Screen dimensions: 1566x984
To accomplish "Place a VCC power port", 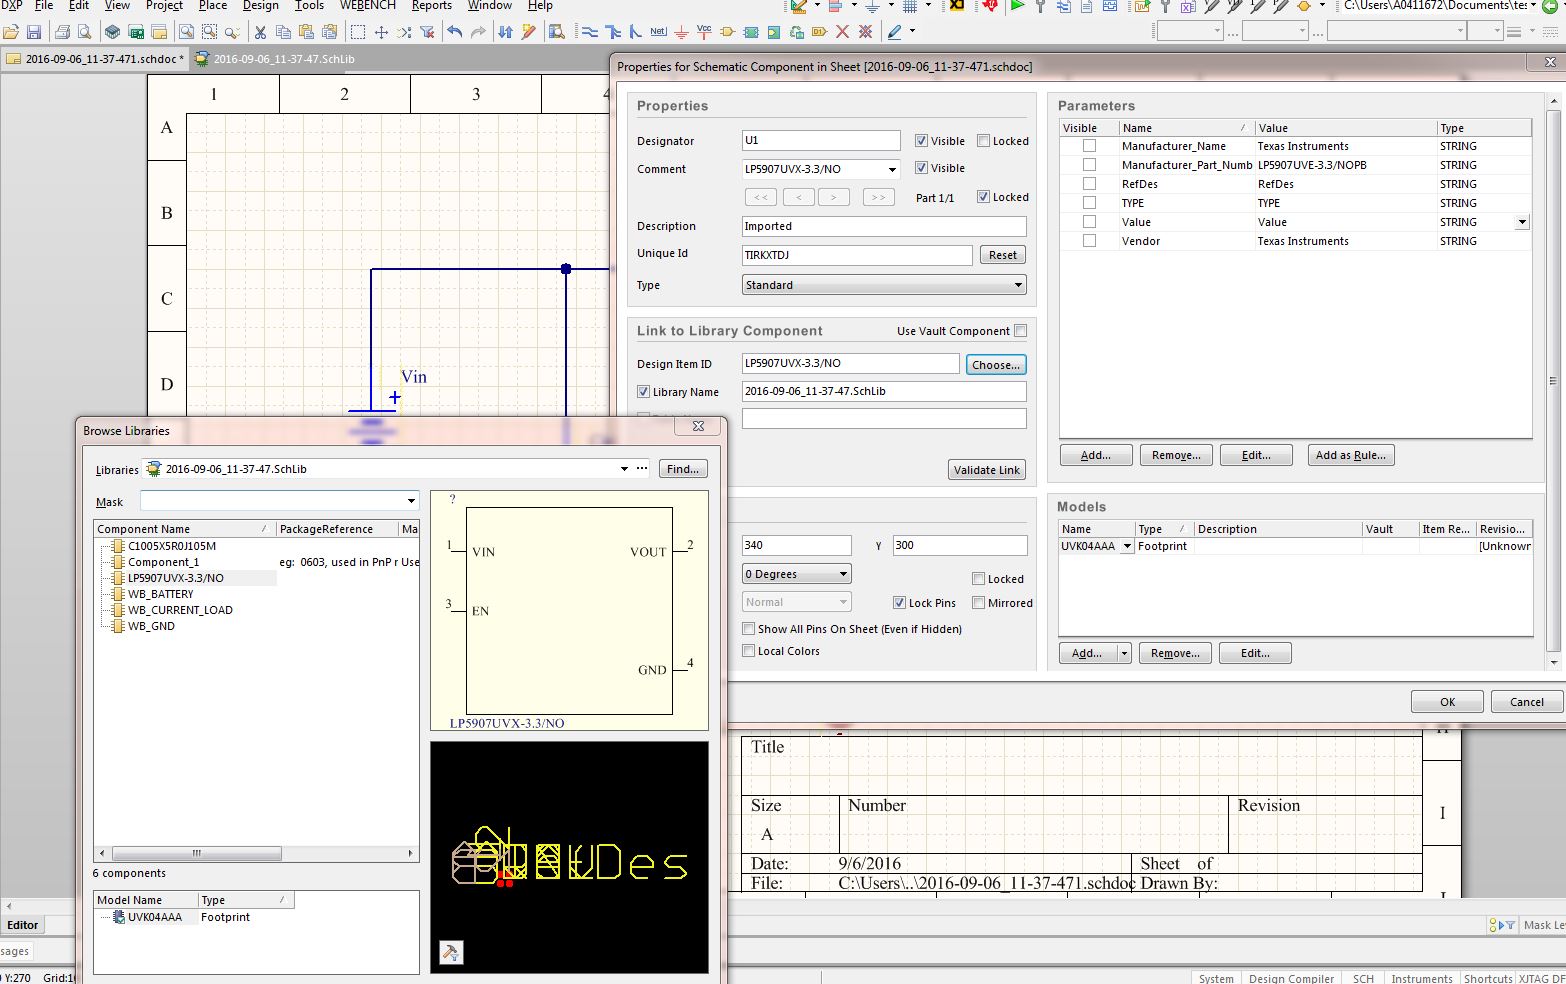I will [x=704, y=32].
